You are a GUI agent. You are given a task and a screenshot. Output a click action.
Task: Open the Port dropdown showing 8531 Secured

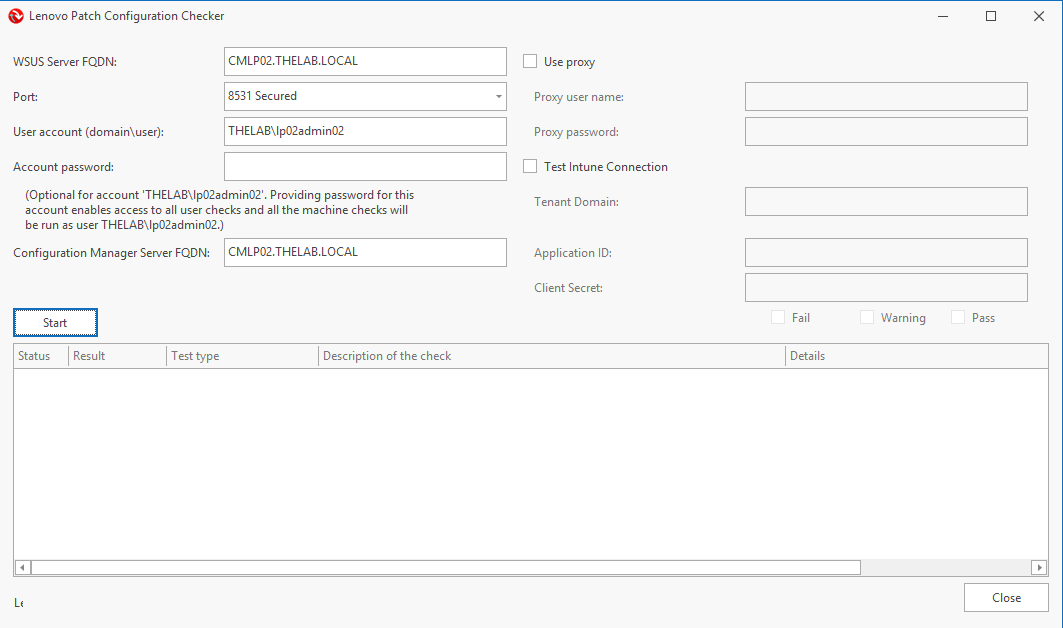[365, 96]
